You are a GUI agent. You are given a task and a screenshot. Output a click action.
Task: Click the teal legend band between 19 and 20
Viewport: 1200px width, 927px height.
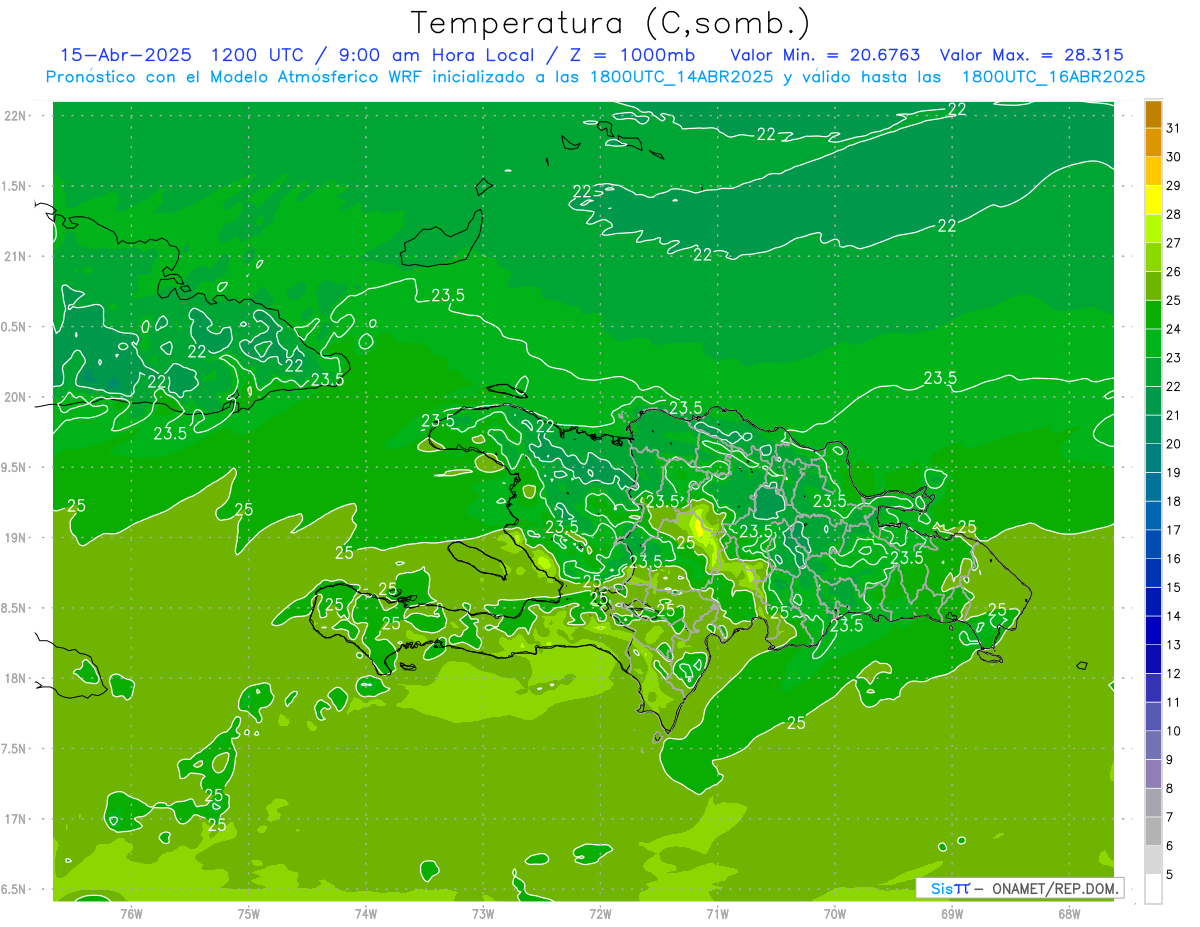pyautogui.click(x=1153, y=459)
